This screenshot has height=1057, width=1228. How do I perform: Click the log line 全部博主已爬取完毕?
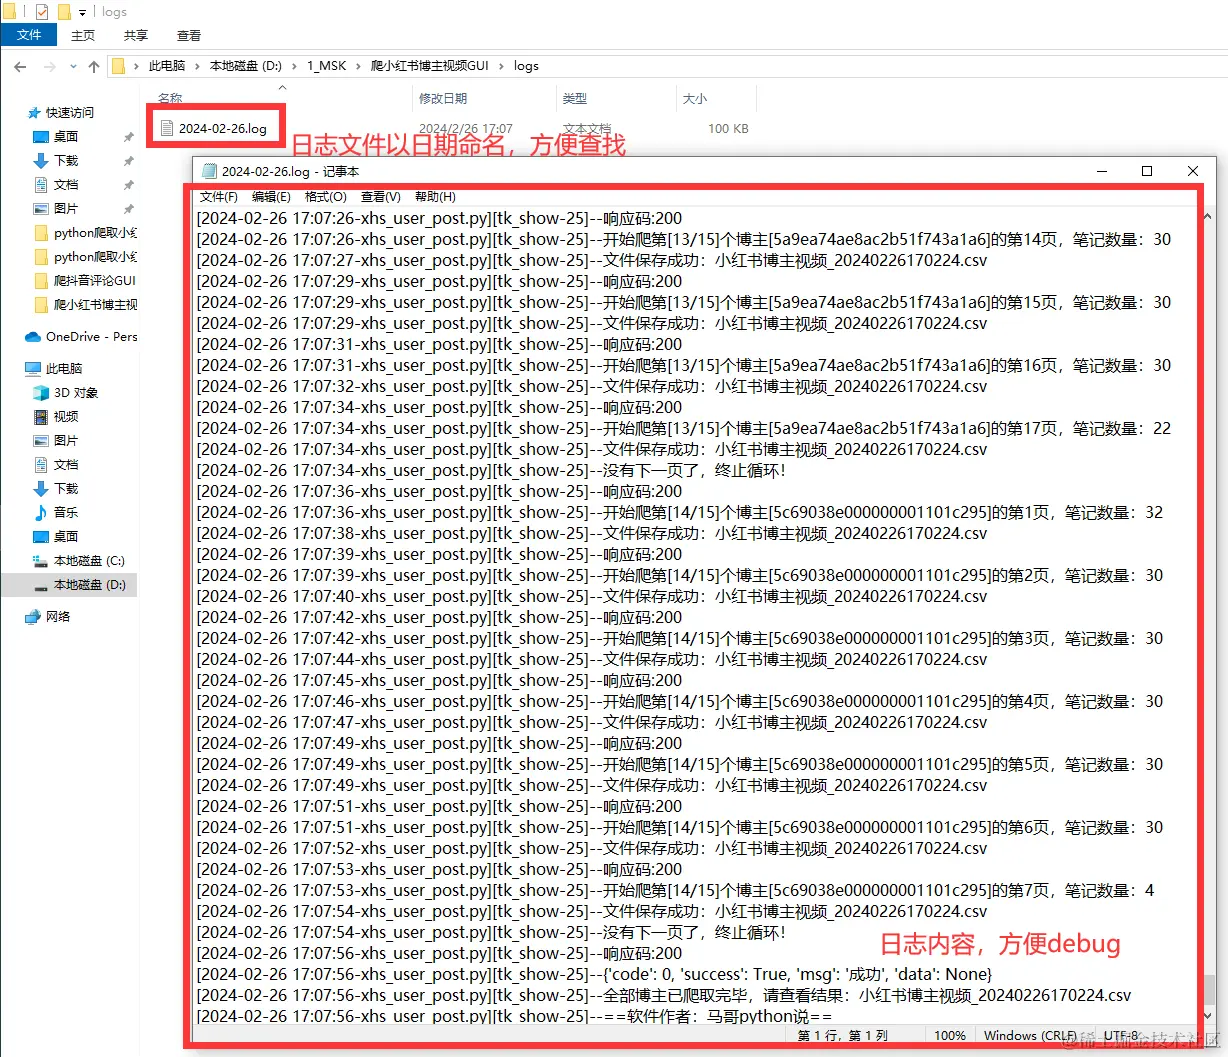[664, 995]
